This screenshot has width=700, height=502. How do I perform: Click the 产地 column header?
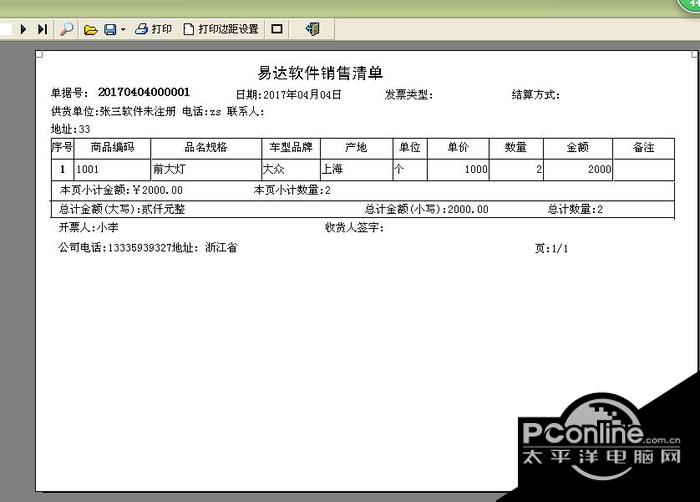tap(356, 147)
